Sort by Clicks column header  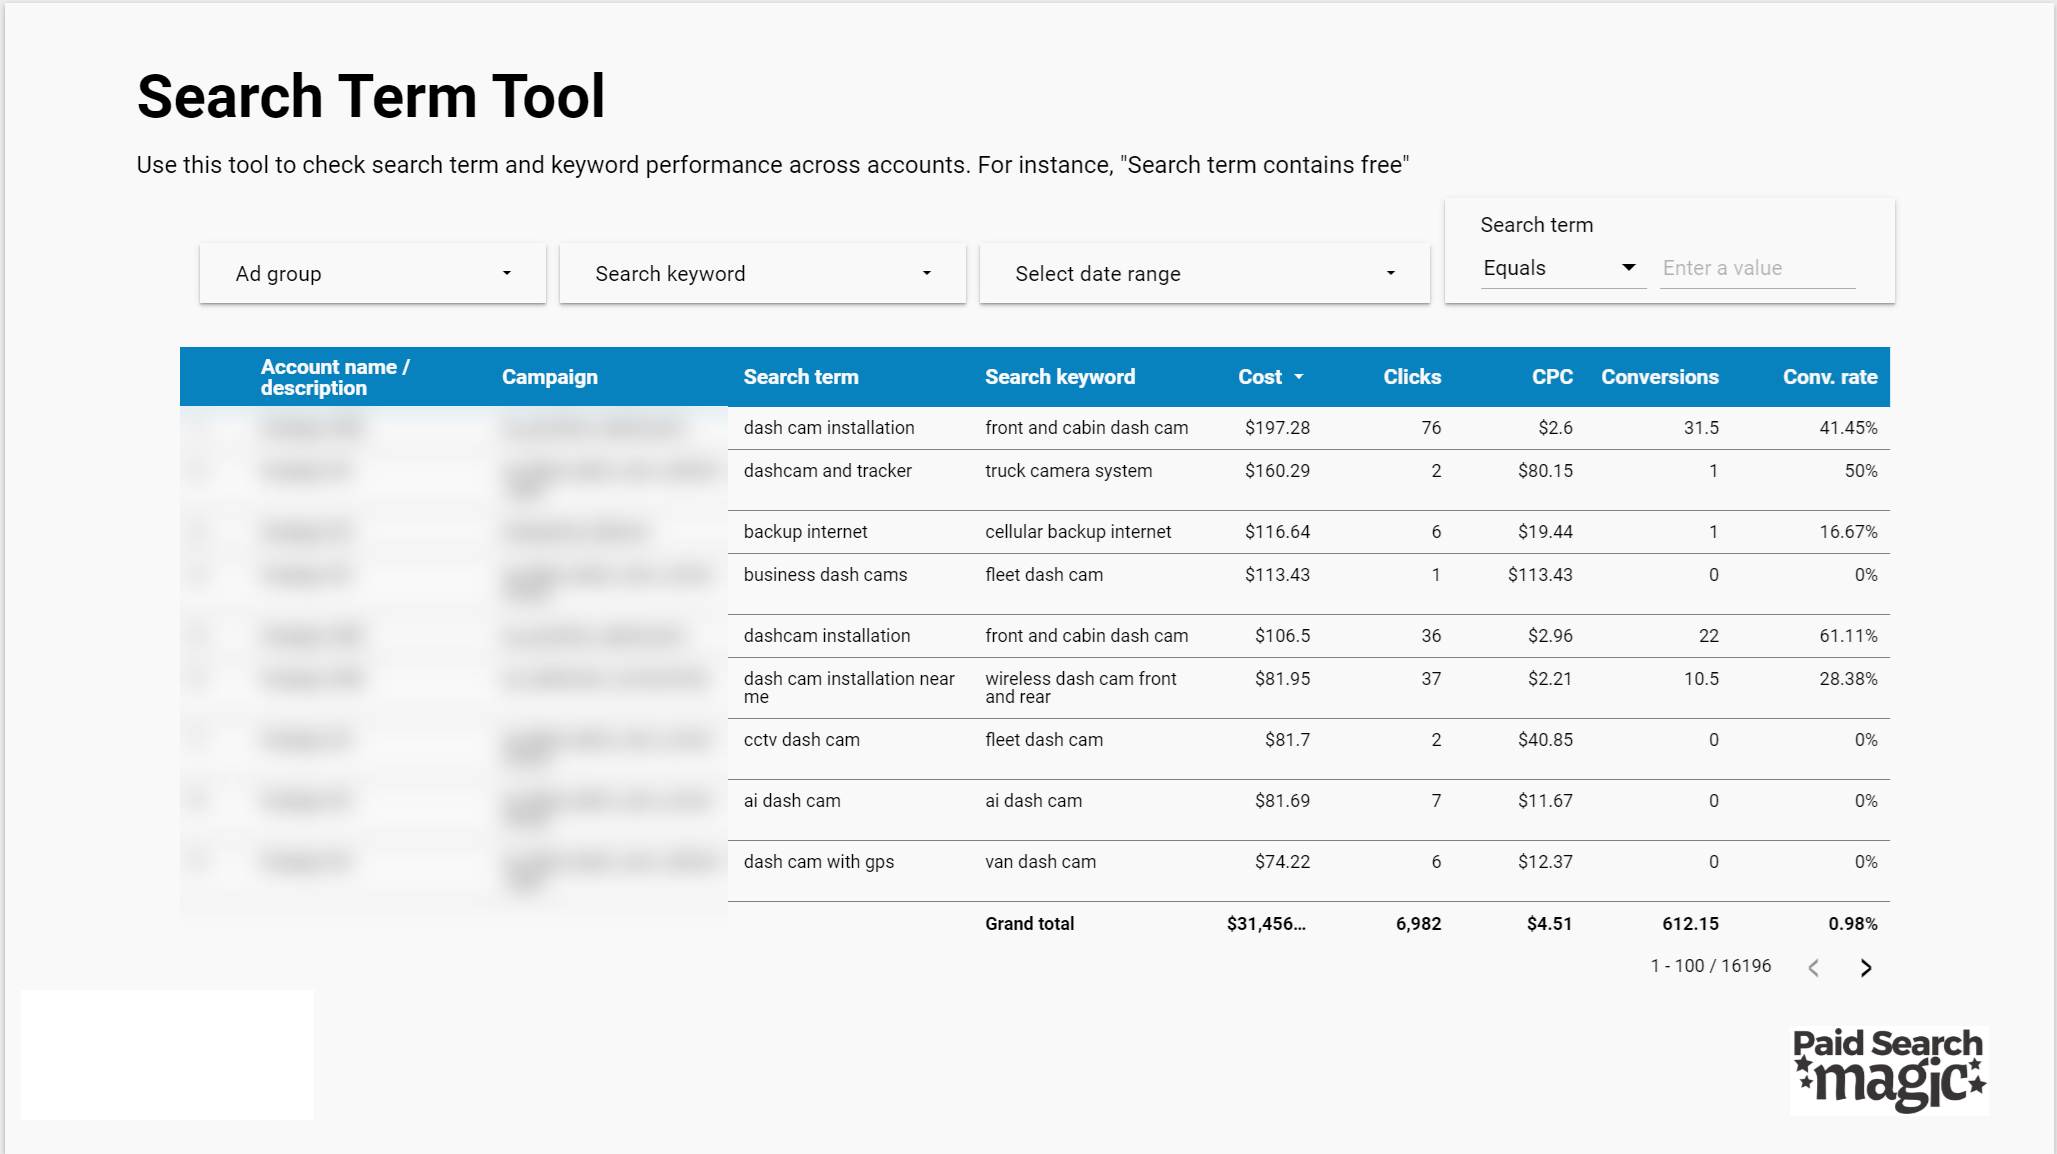coord(1411,377)
